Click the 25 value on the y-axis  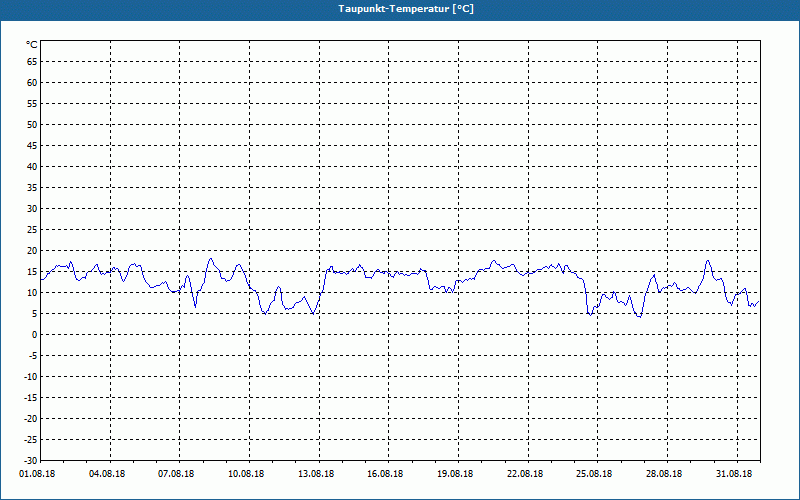coord(32,230)
